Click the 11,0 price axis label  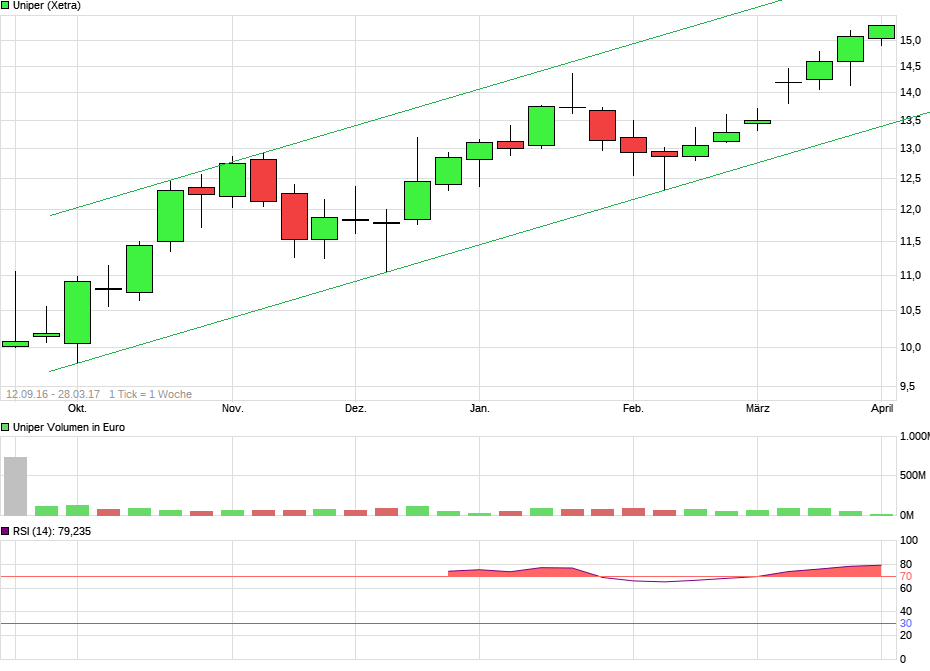[910, 275]
